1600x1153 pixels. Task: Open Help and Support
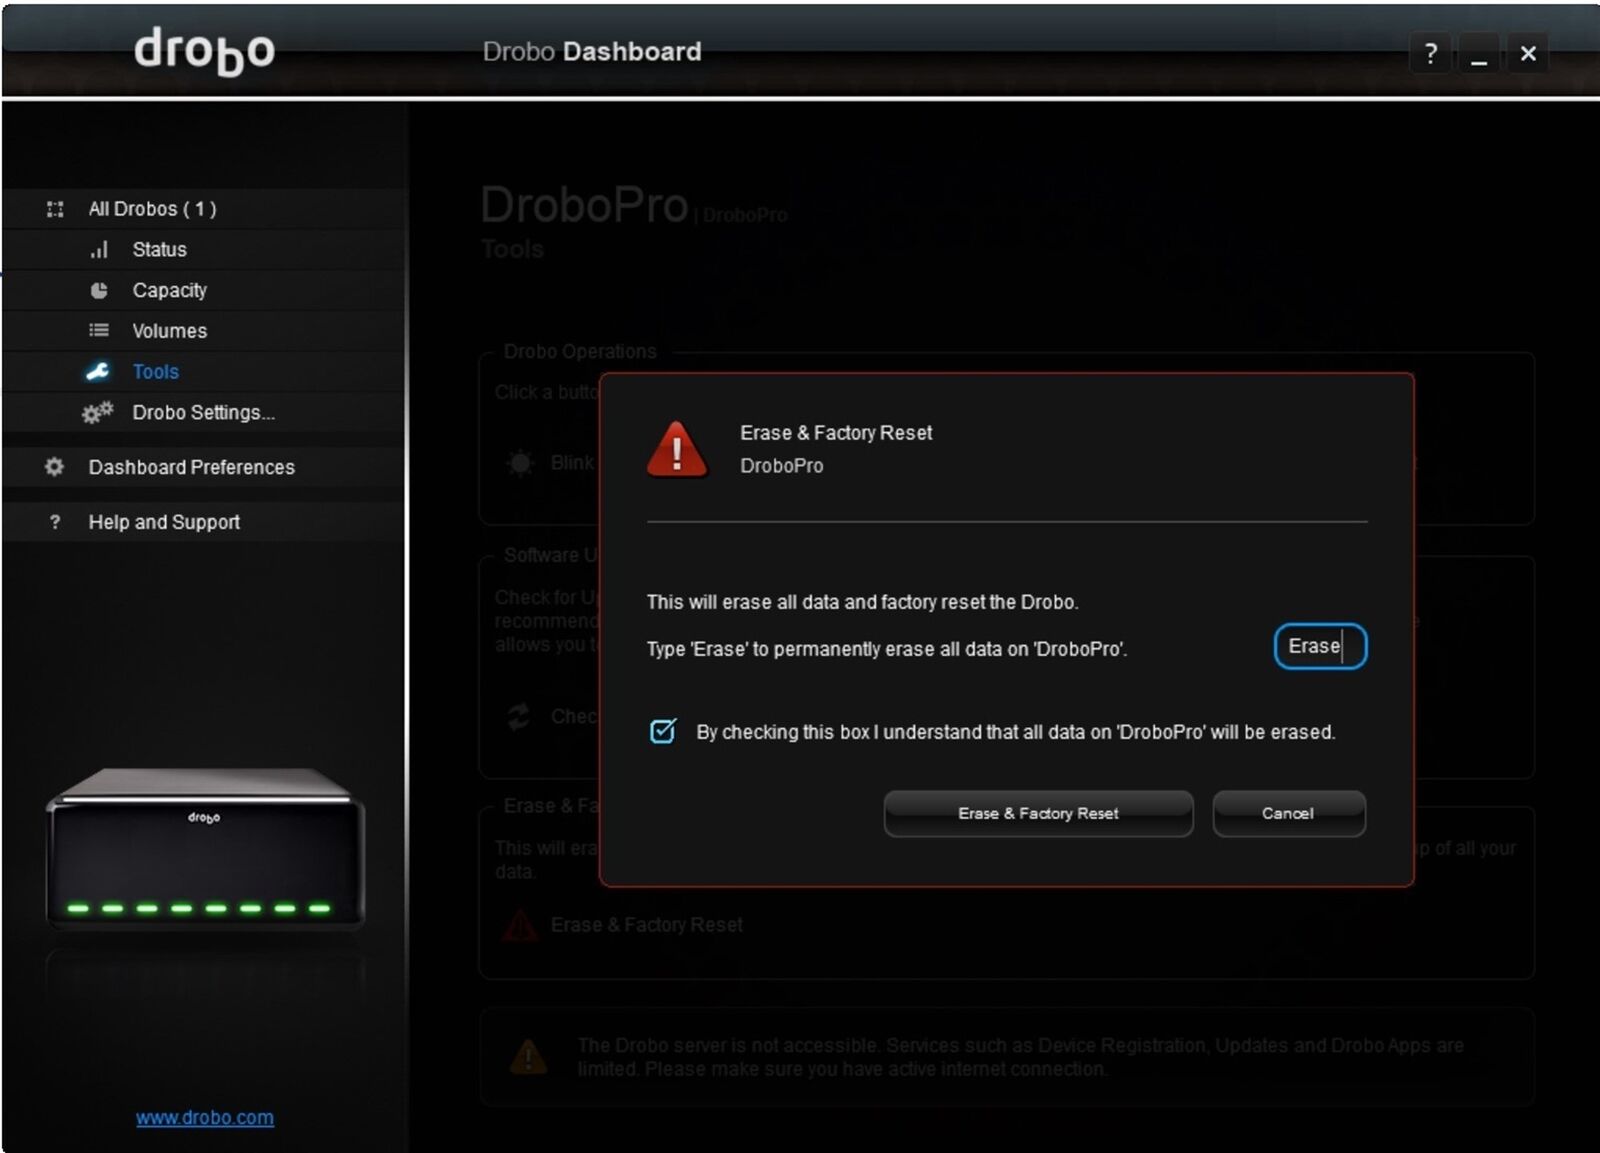click(164, 522)
